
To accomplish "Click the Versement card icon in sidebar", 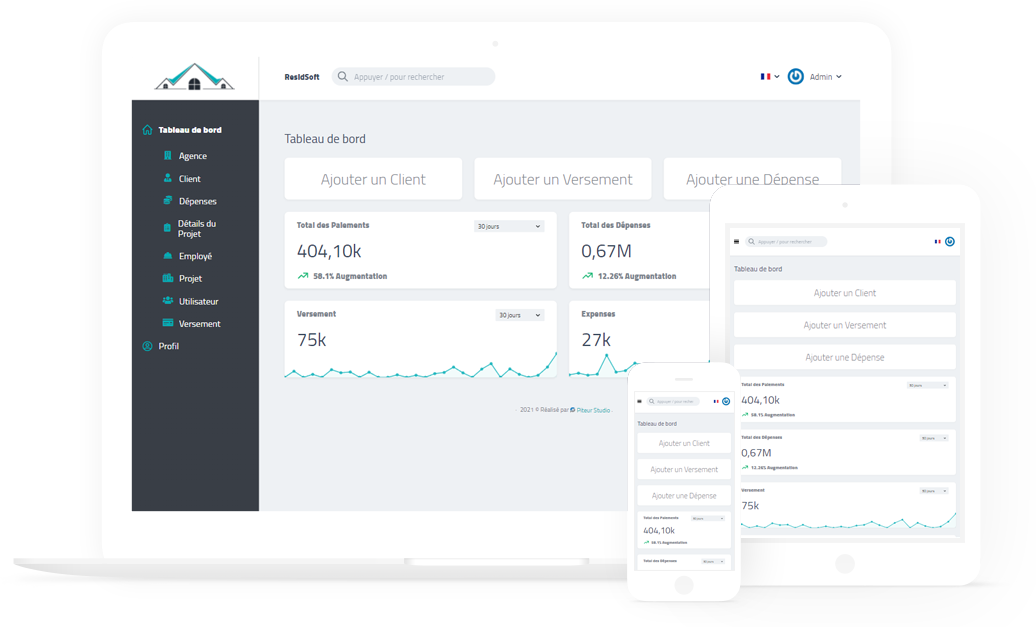I will [168, 323].
